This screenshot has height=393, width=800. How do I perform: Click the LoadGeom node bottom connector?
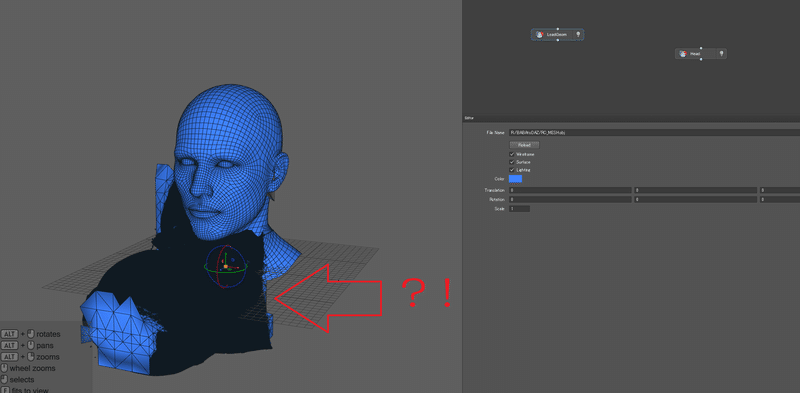(558, 40)
